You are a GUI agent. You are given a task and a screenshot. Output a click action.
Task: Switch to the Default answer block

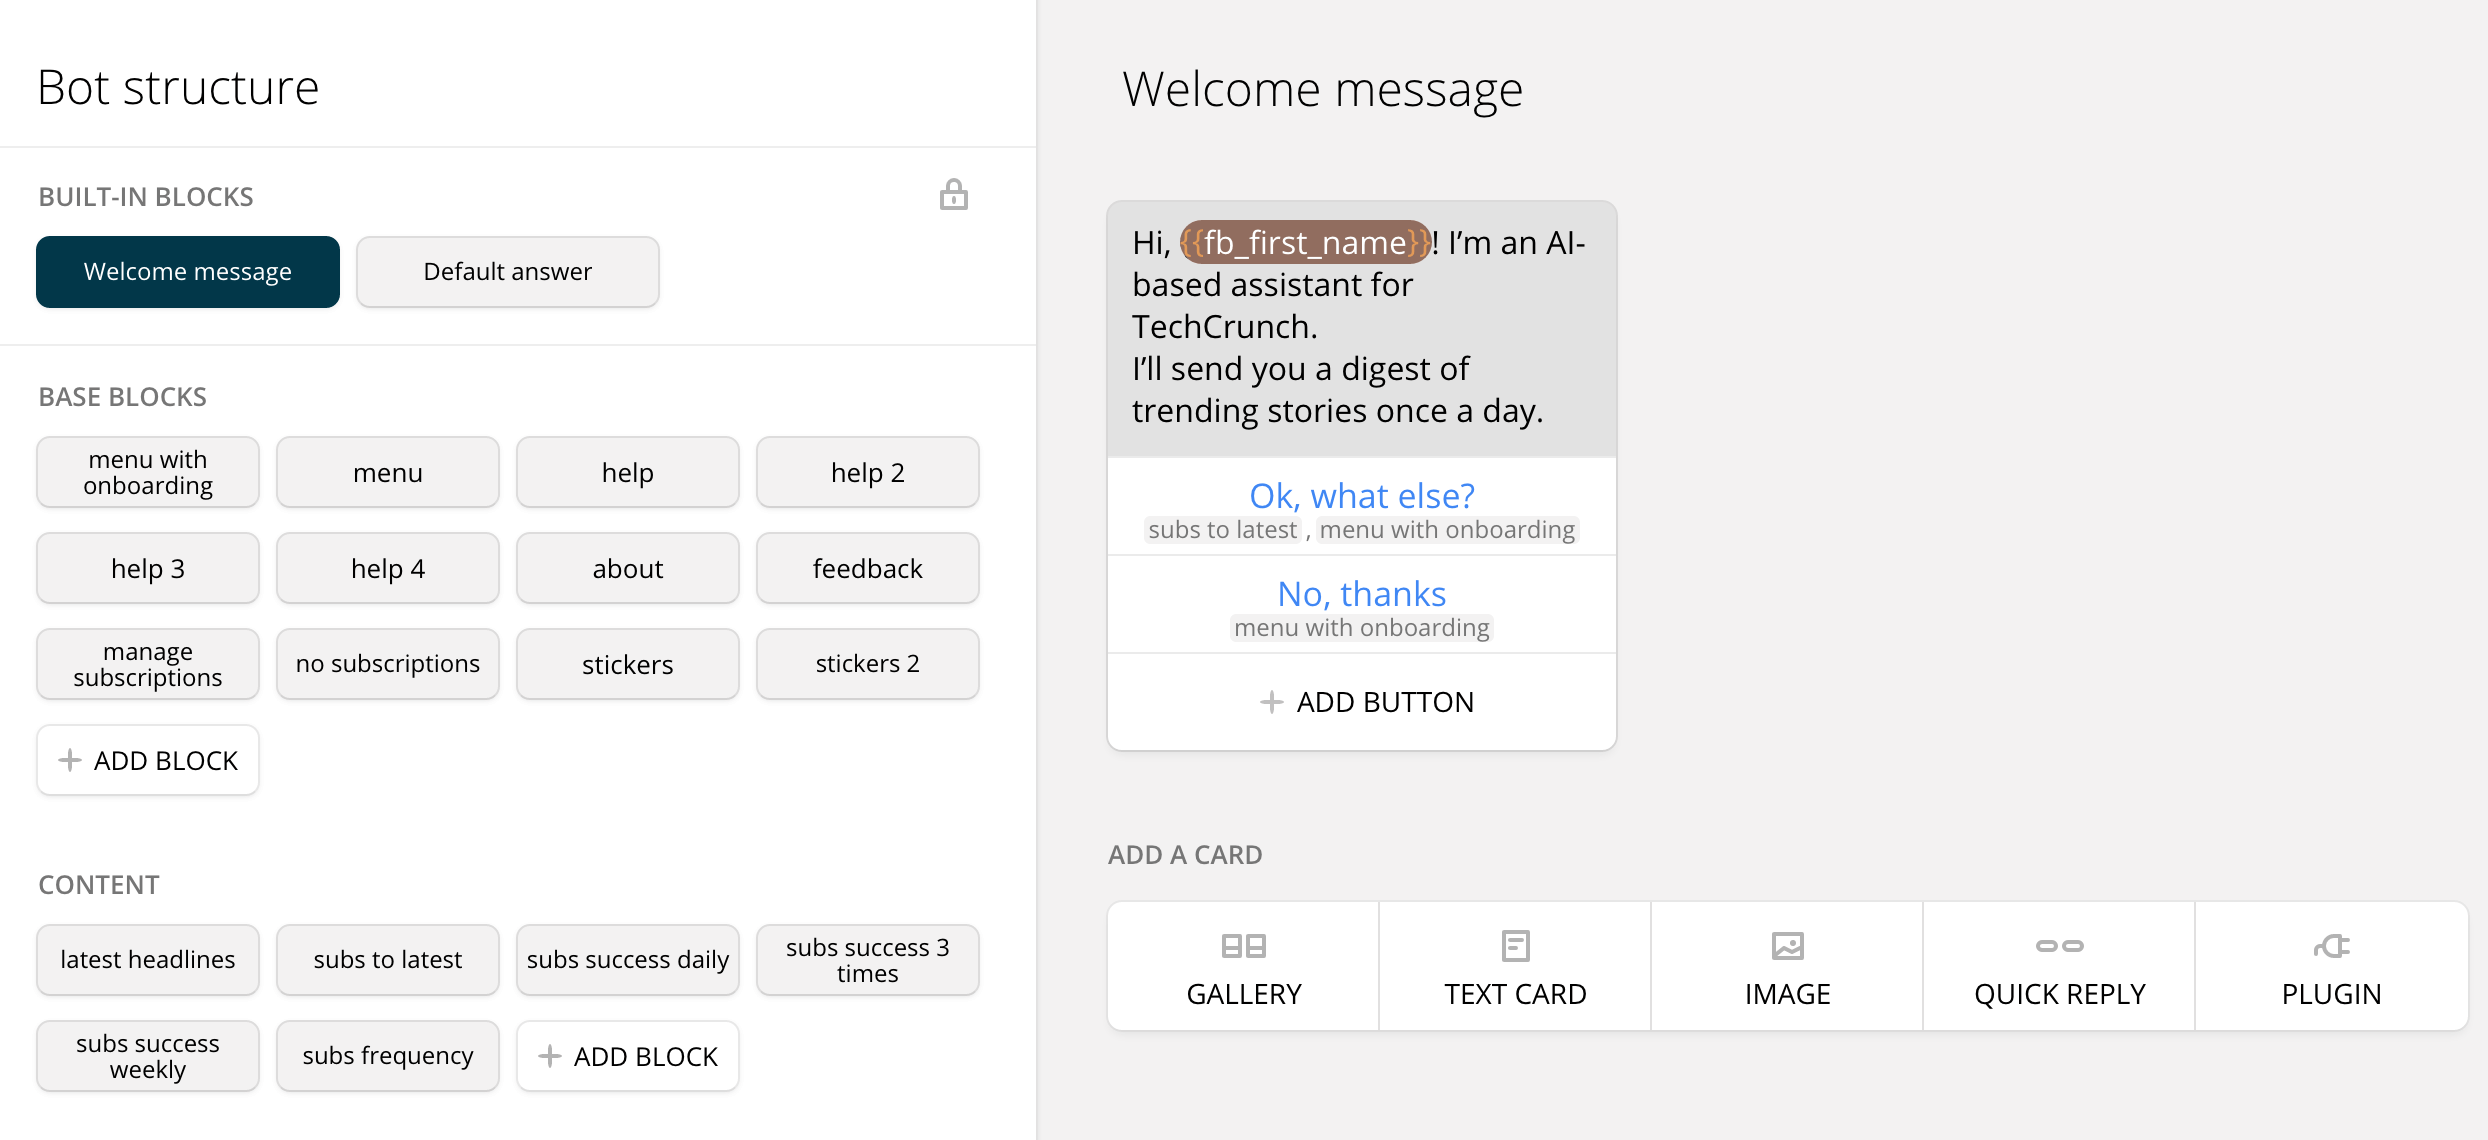(x=507, y=272)
